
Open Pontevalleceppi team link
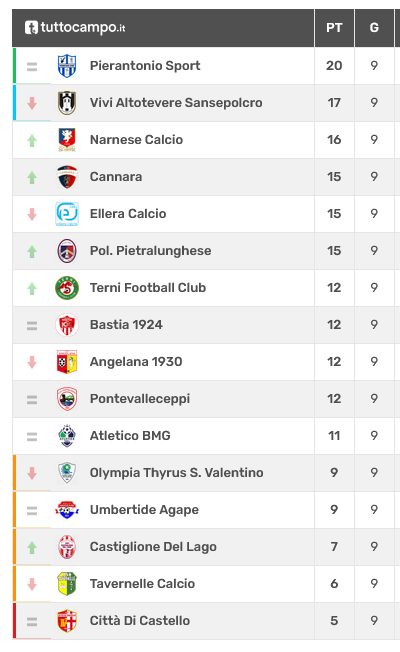click(140, 399)
